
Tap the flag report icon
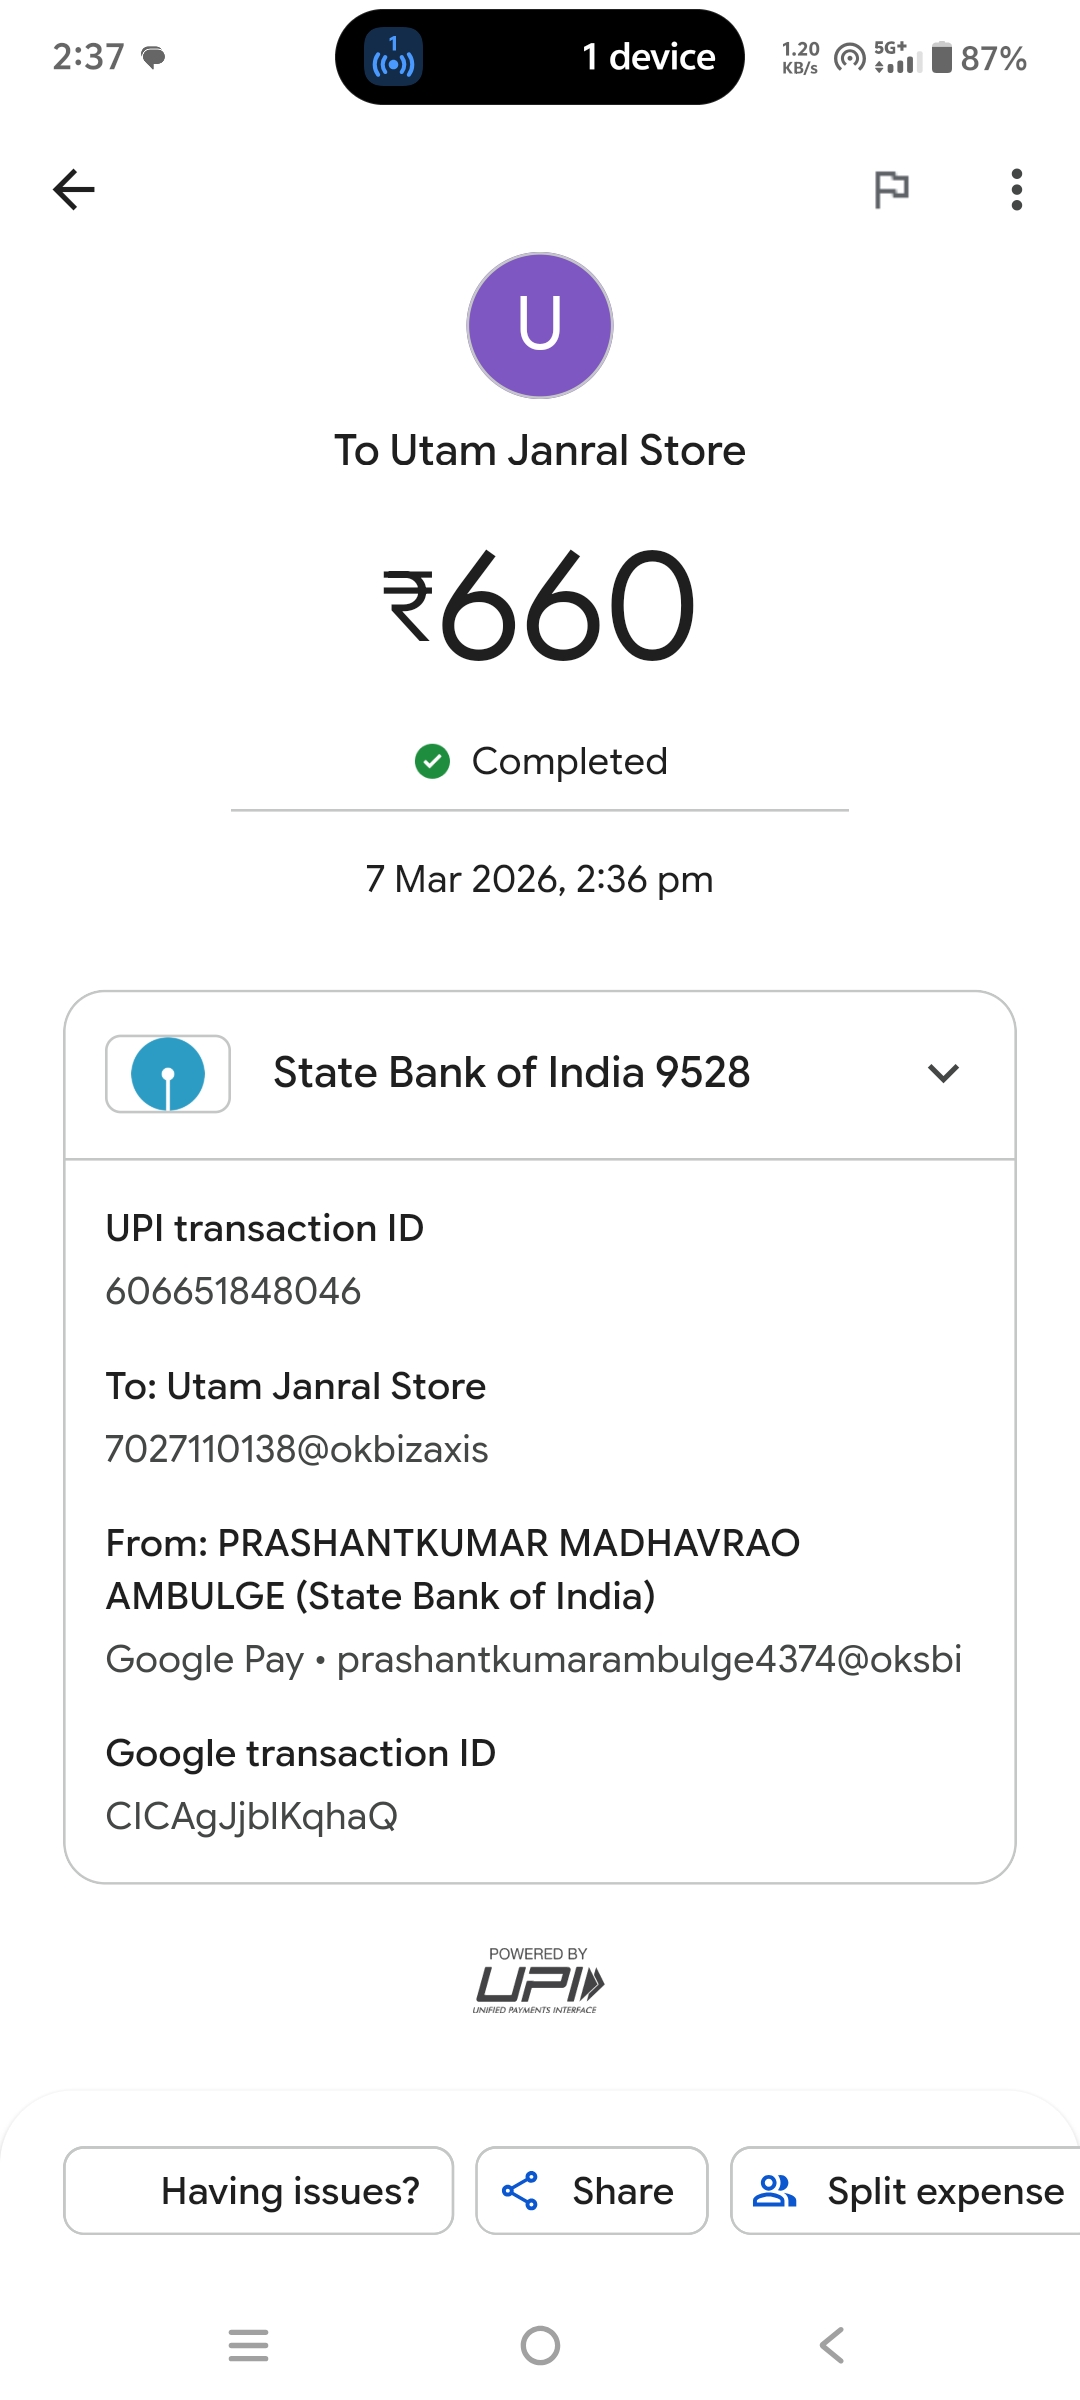(x=891, y=189)
